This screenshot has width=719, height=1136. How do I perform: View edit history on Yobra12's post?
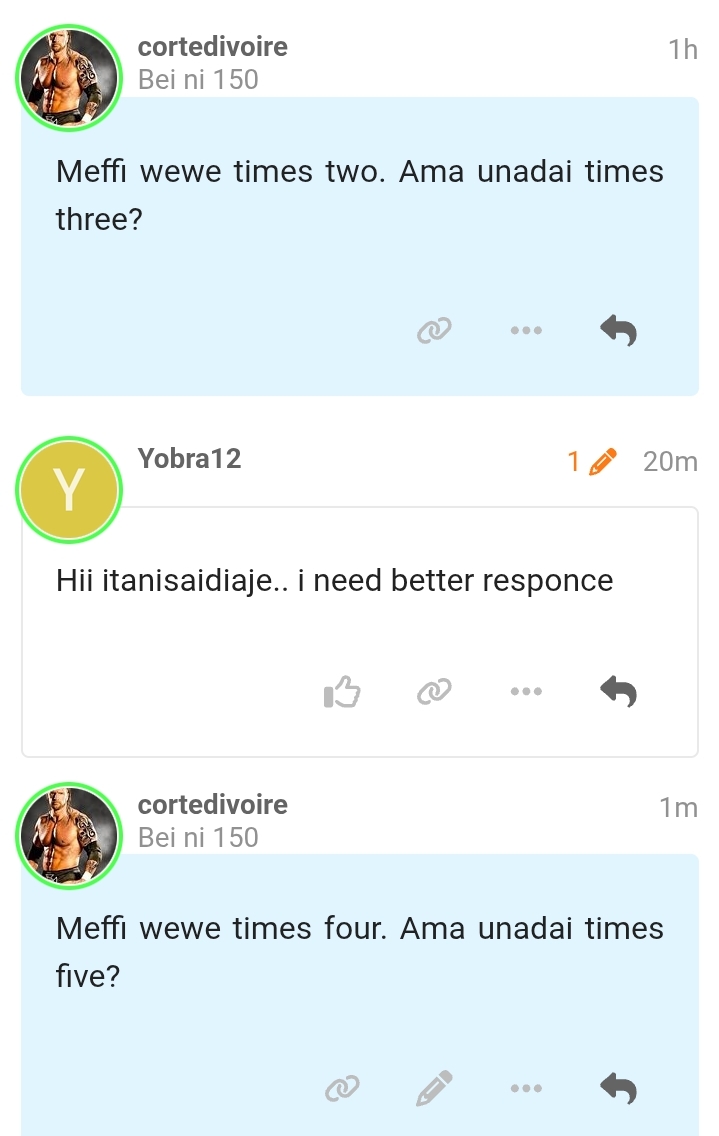[590, 461]
